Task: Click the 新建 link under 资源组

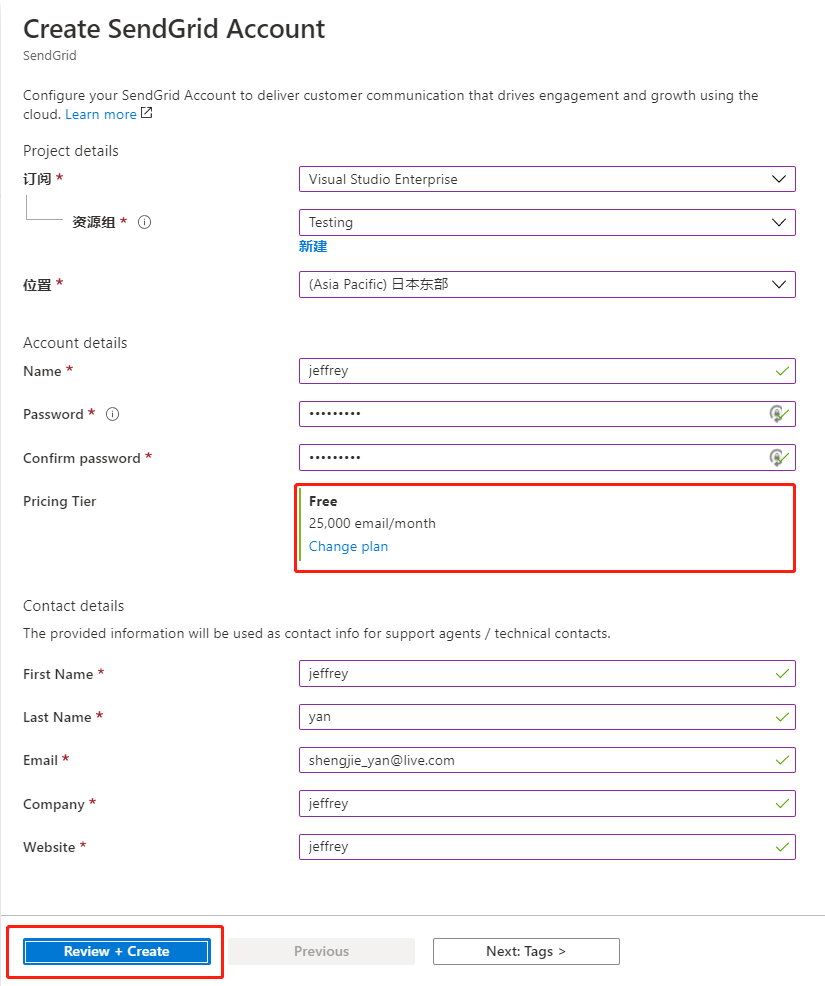Action: 312,246
